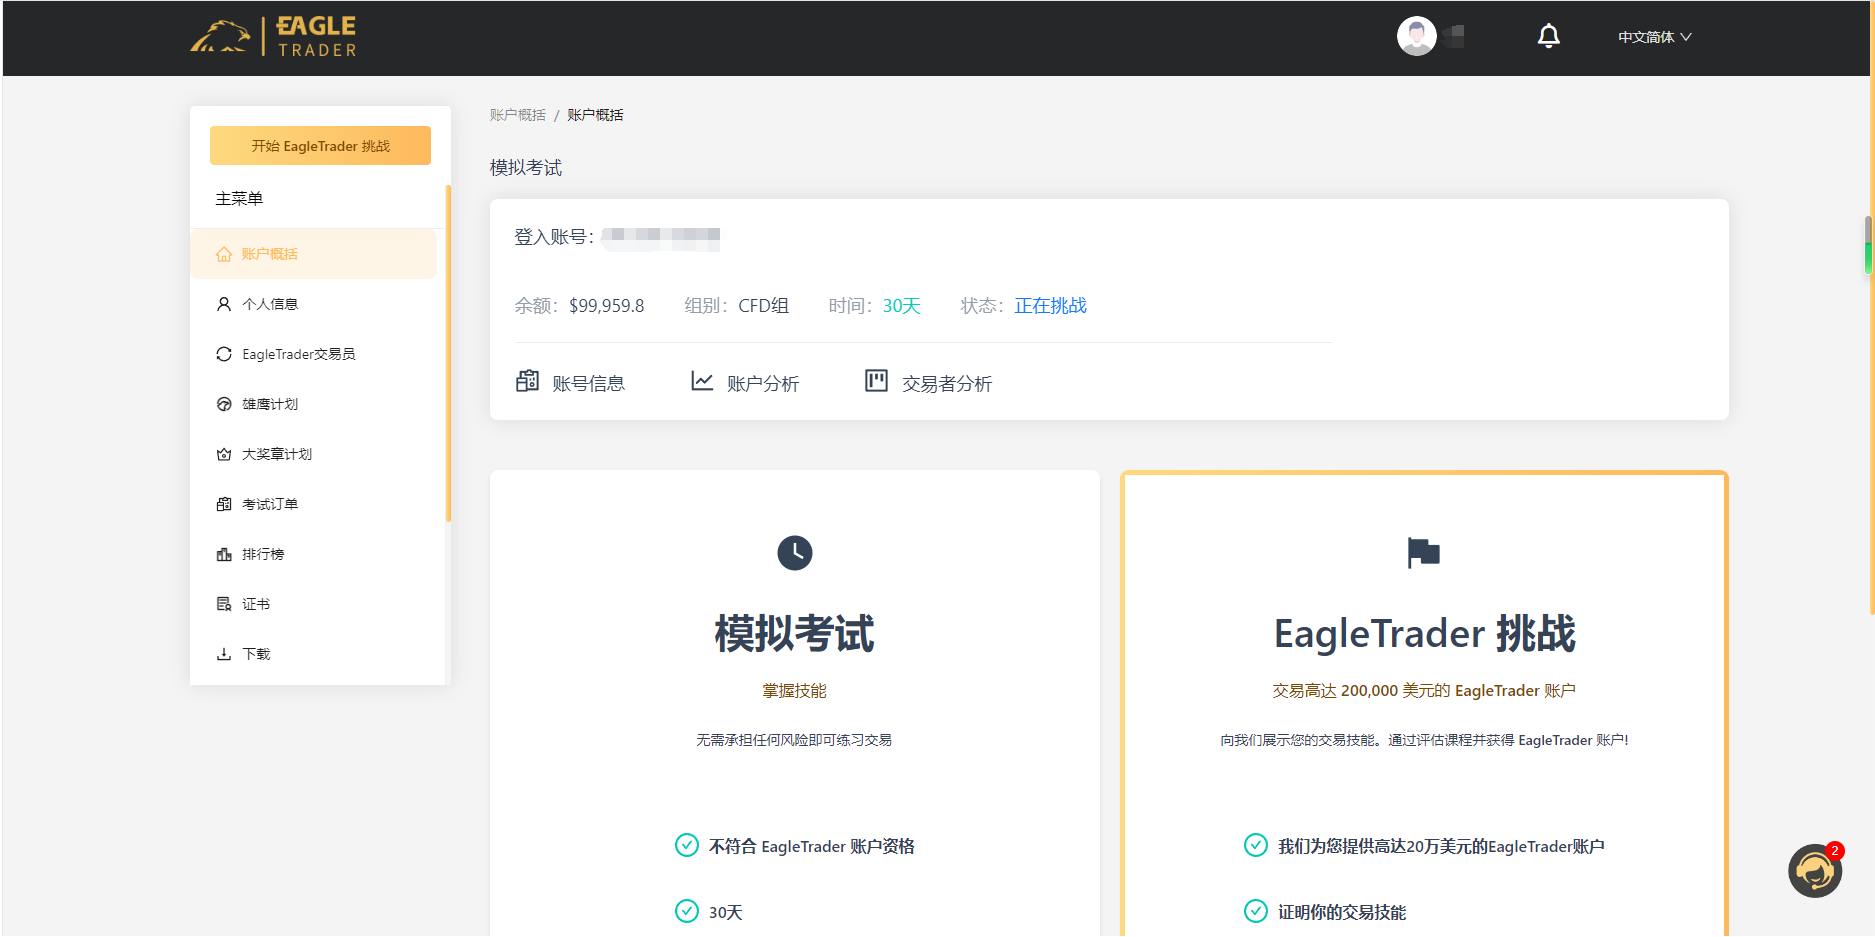Open the chat support bubble
This screenshot has width=1875, height=937.
coord(1815,870)
